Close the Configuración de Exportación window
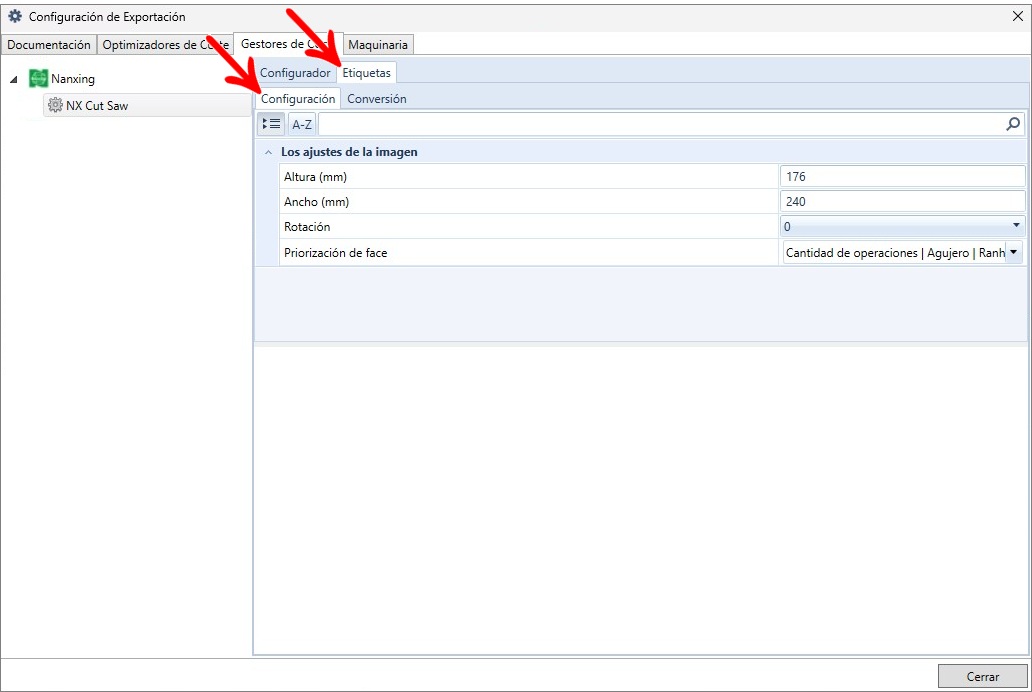 tap(1018, 16)
